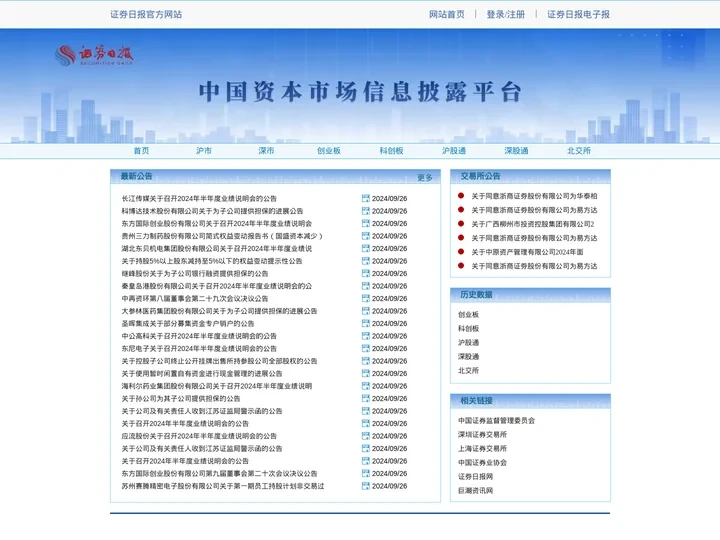This screenshot has height=540, width=720.
Task: Visit 巨潮资讯网 related link
Action: click(475, 490)
